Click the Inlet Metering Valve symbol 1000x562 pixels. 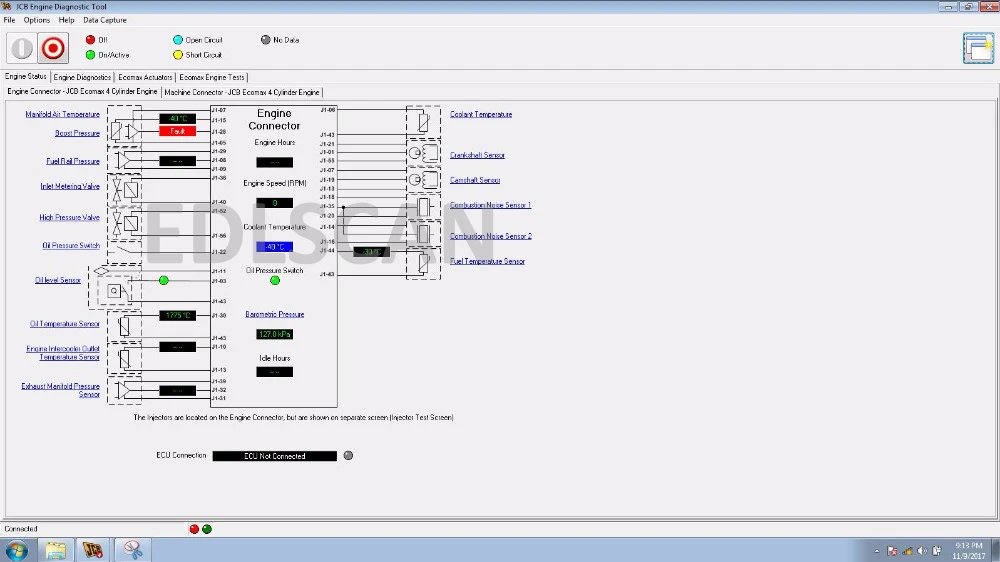click(124, 189)
